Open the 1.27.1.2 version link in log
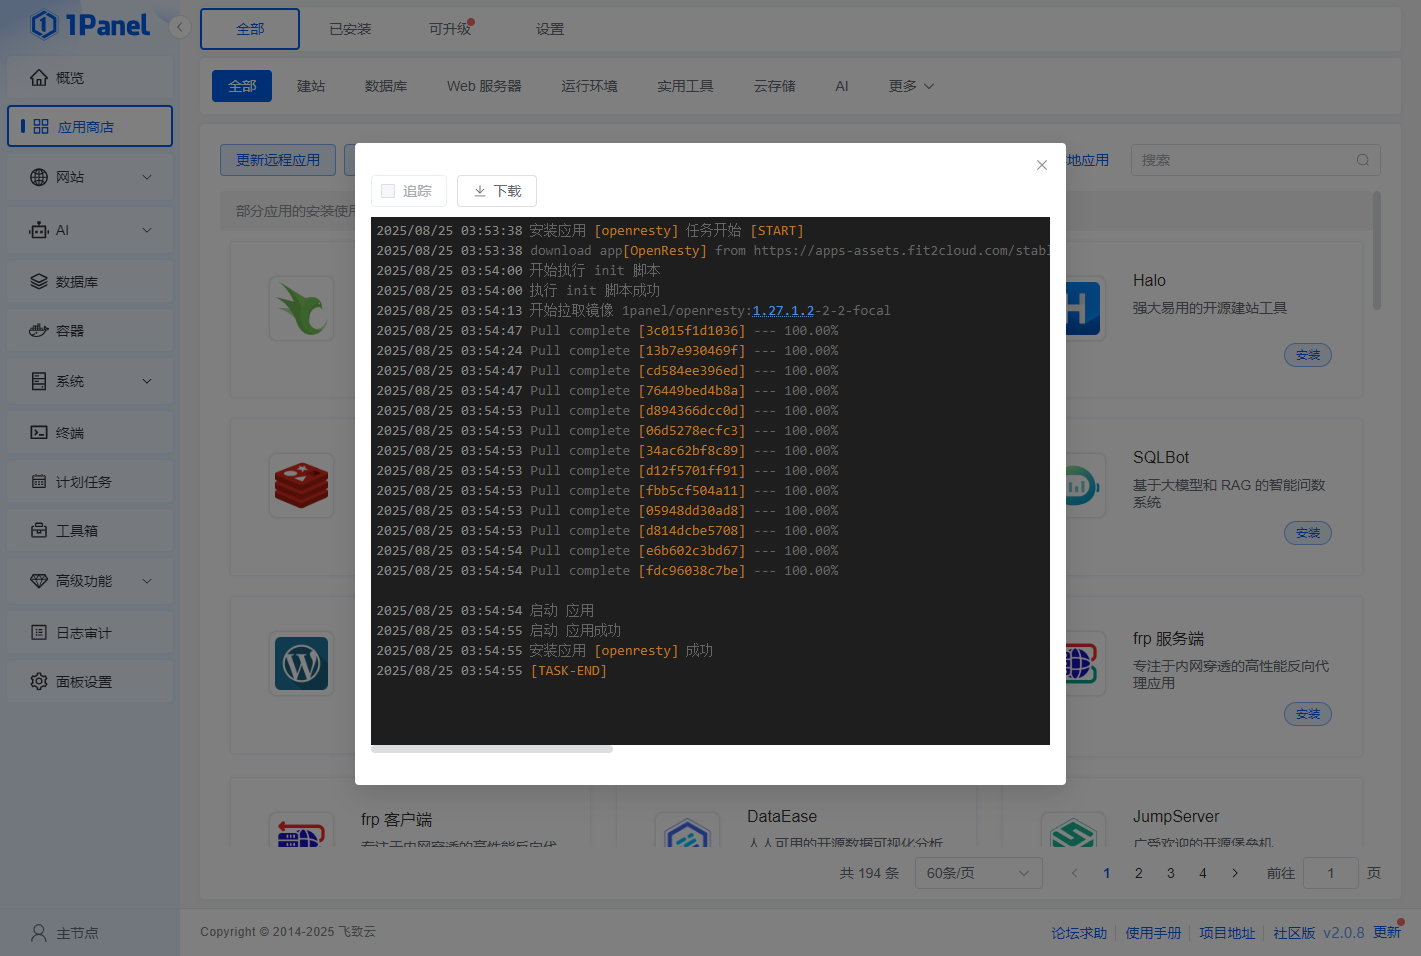This screenshot has height=956, width=1421. 783,311
